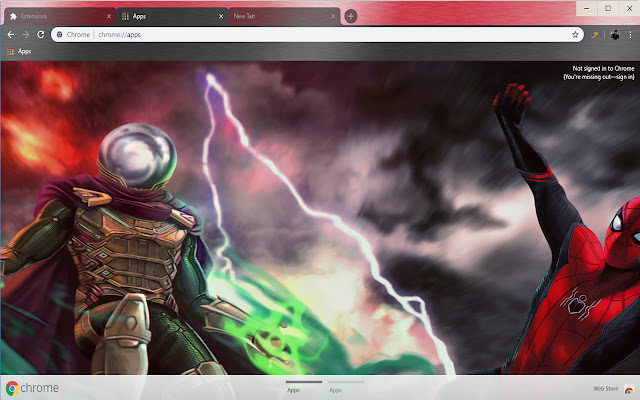This screenshot has height=400, width=640.
Task: Switch to the New Tab tab
Action: point(284,16)
